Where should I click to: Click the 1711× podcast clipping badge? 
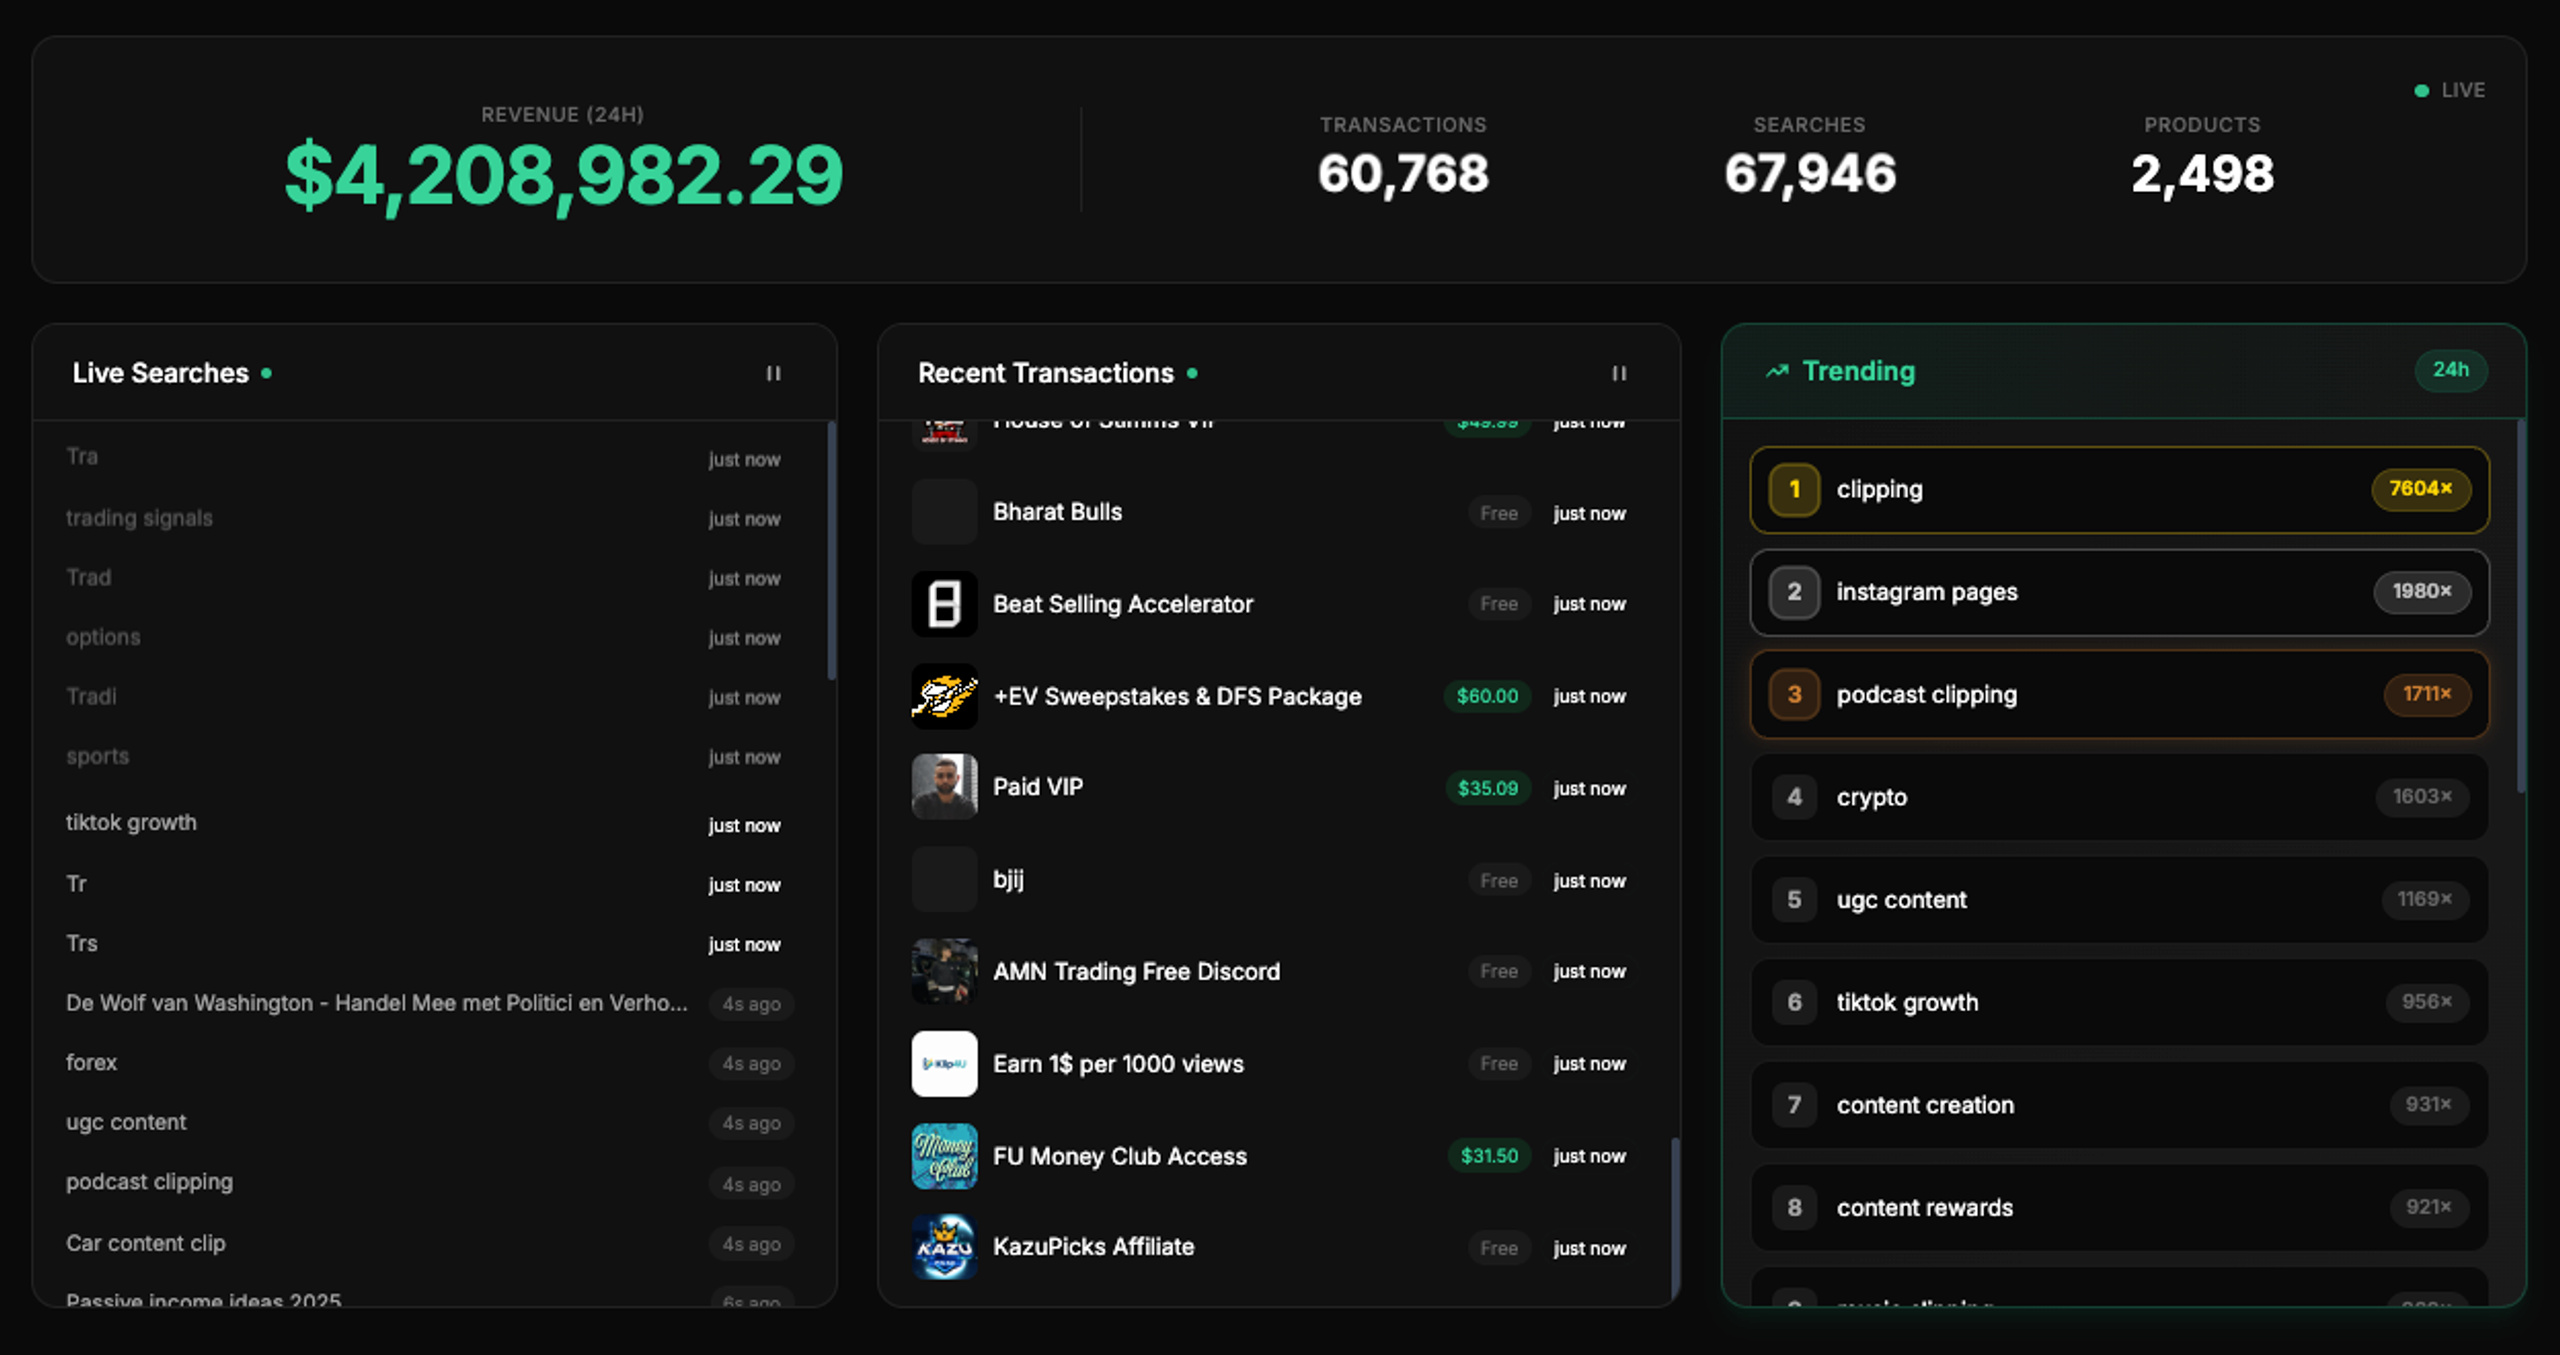tap(2427, 694)
